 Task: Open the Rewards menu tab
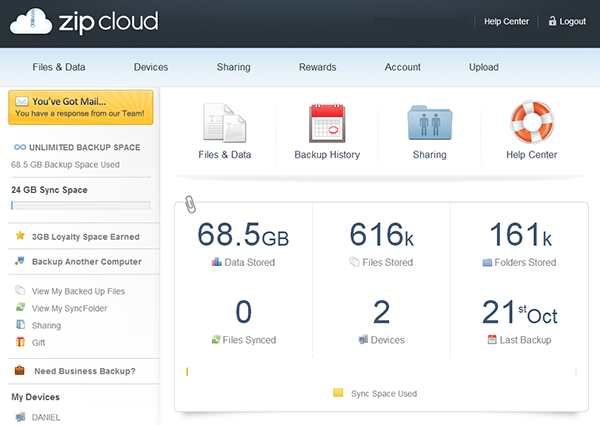click(x=318, y=67)
